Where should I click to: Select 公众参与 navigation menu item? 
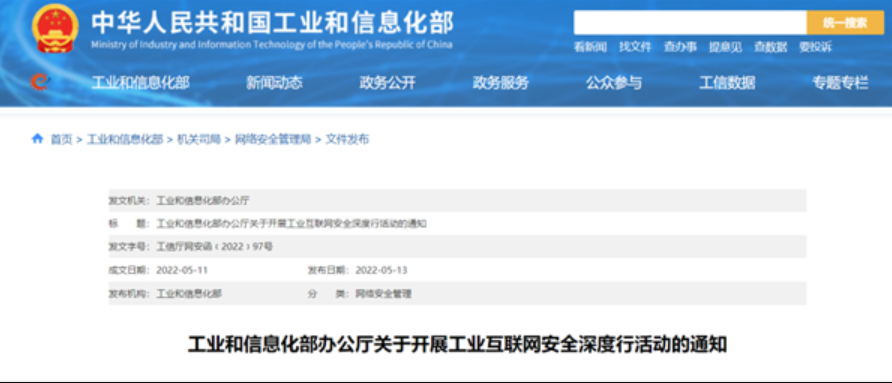pyautogui.click(x=614, y=83)
